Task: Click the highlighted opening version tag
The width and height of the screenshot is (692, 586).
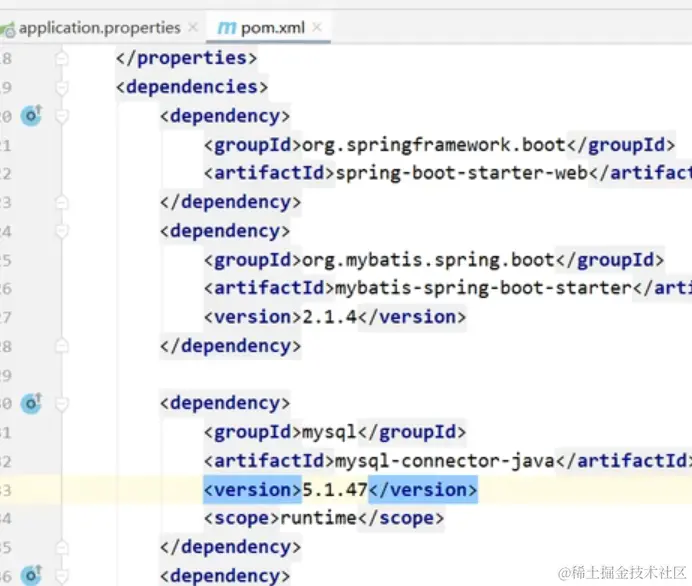Action: (252, 490)
